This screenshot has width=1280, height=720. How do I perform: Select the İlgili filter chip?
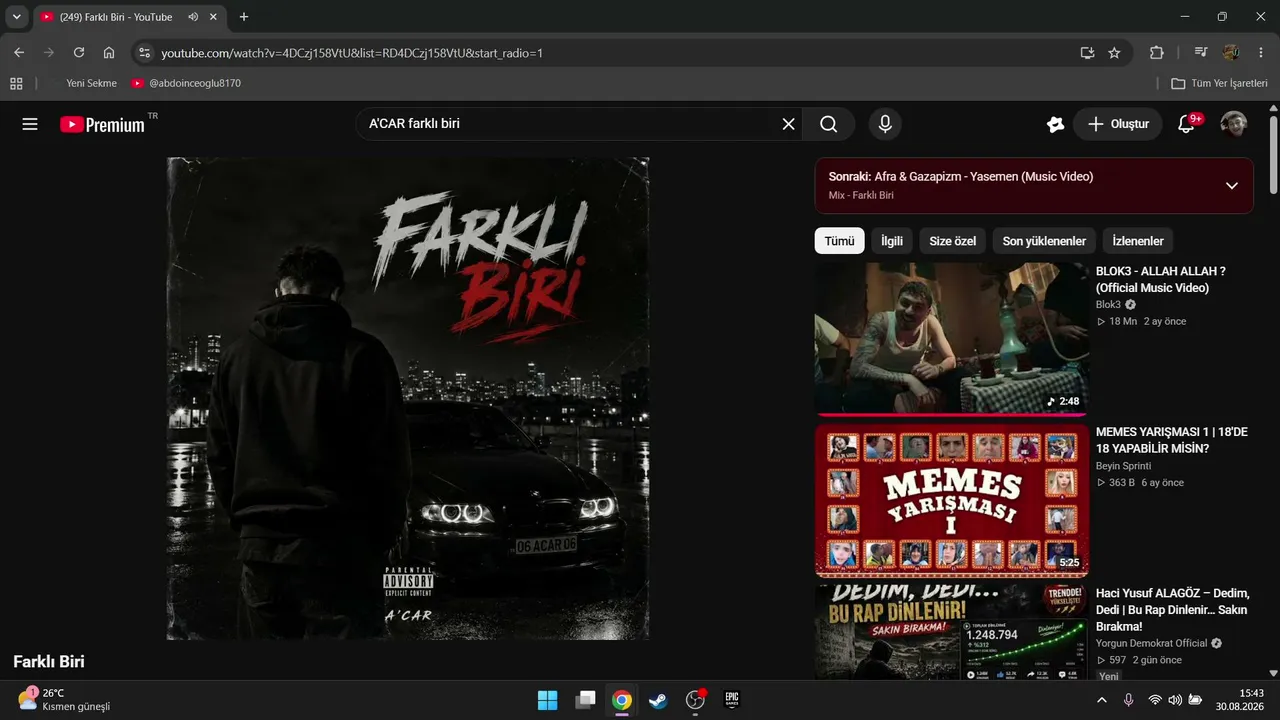892,241
